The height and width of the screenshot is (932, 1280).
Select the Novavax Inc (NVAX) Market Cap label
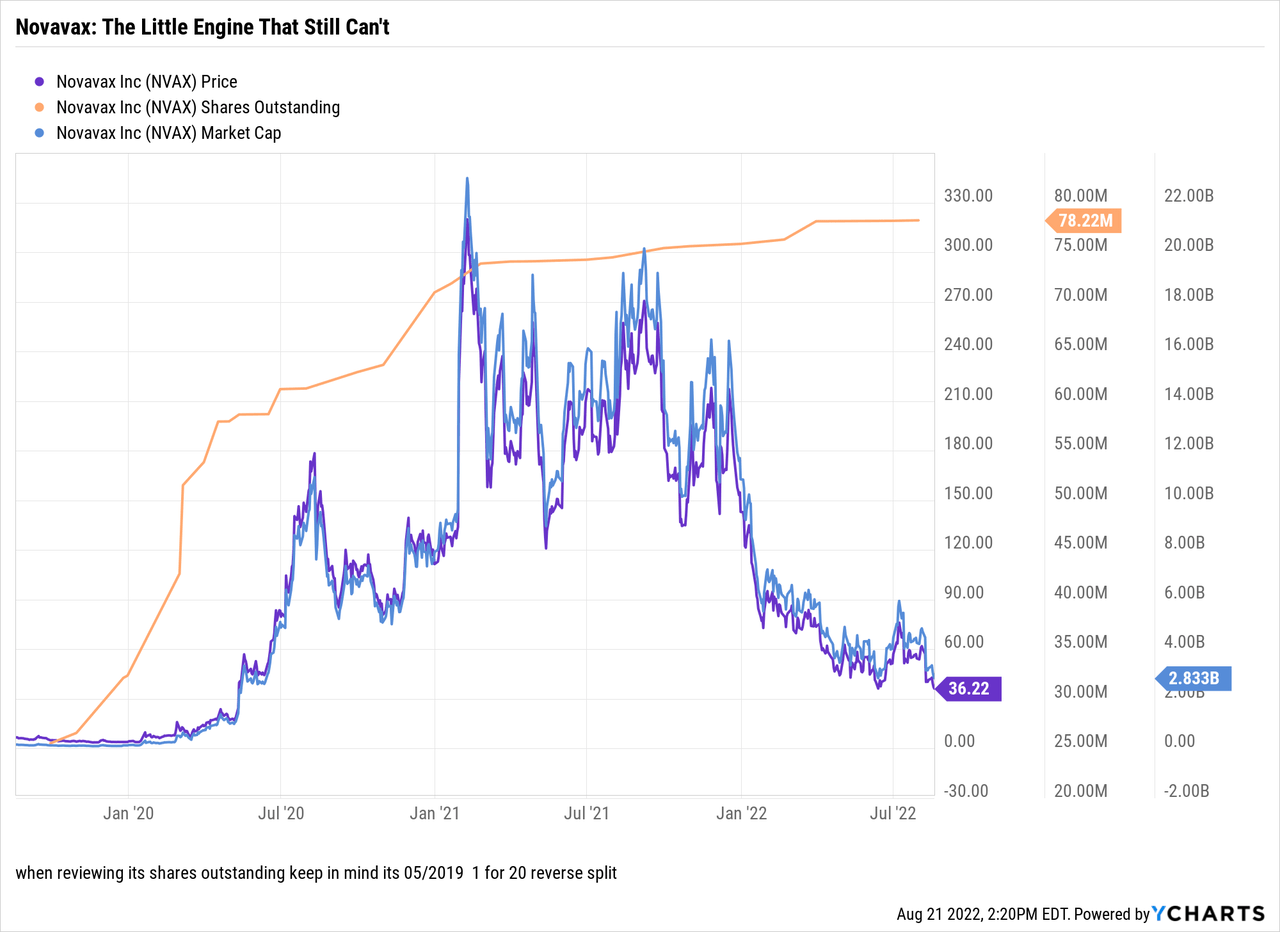[x=169, y=132]
